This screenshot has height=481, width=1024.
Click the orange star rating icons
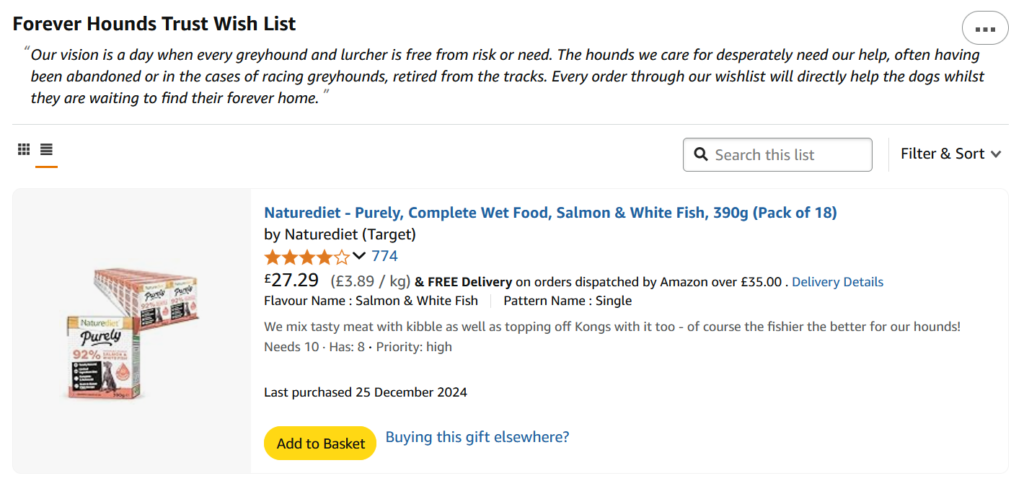(x=307, y=256)
